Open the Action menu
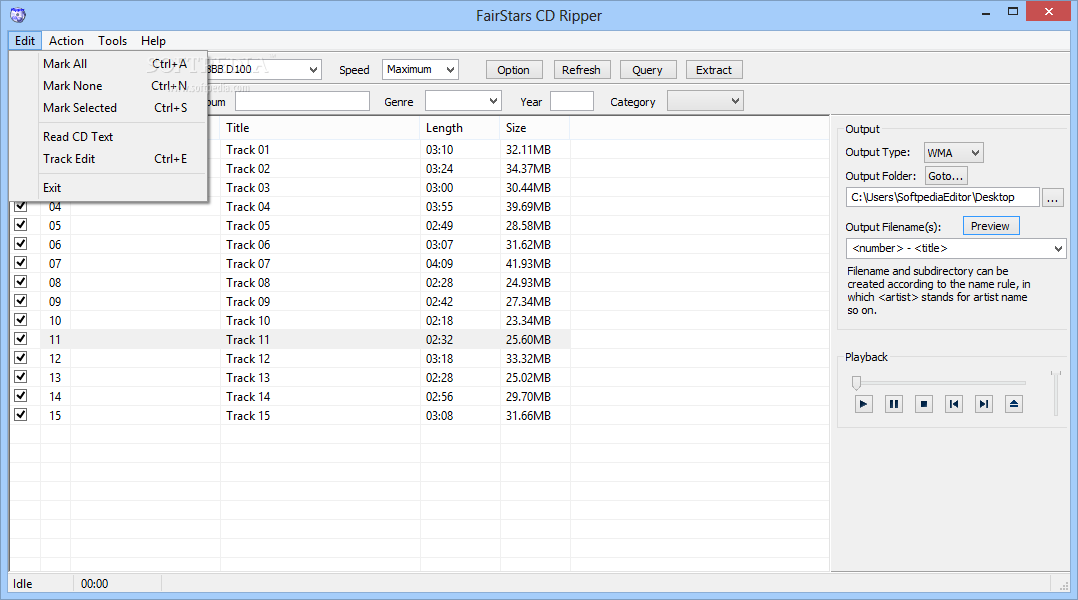Viewport: 1078px width, 600px height. point(66,41)
